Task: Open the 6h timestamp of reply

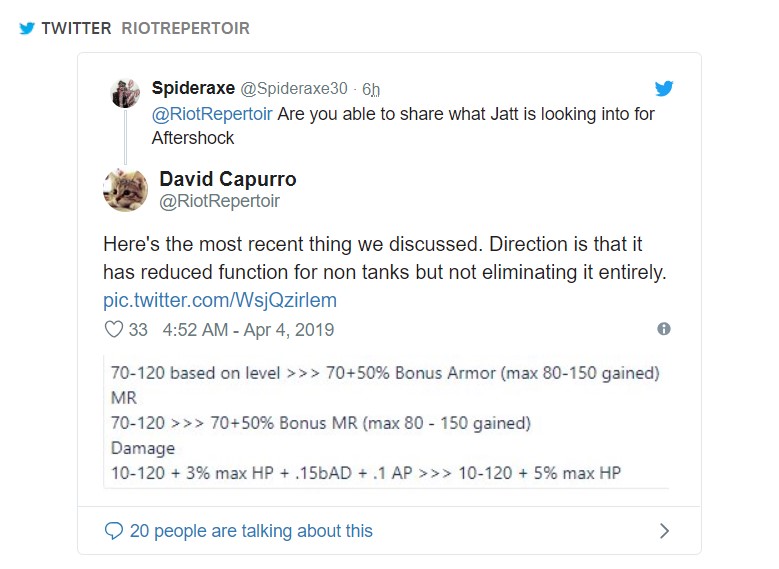Action: (371, 89)
